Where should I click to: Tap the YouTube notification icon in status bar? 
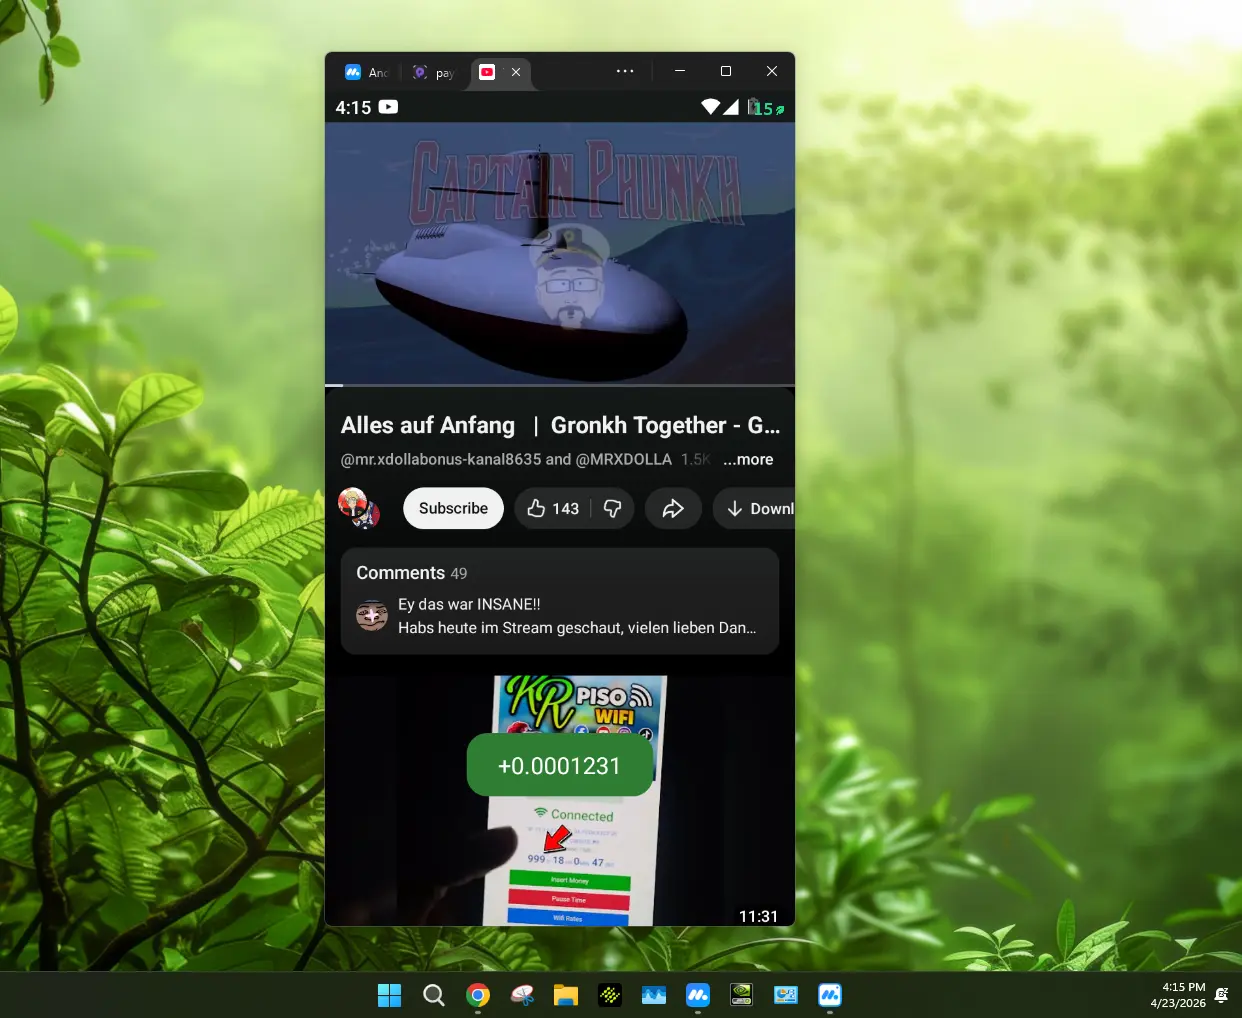[388, 107]
